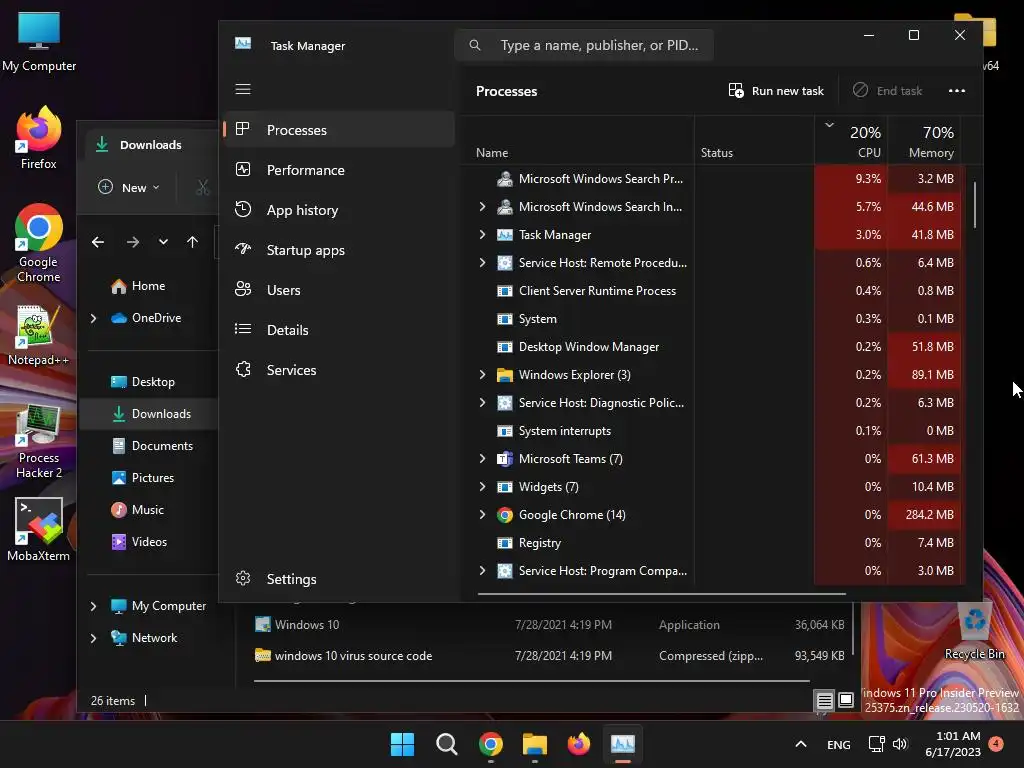
Task: Open Task Manager Settings
Action: click(x=339, y=579)
